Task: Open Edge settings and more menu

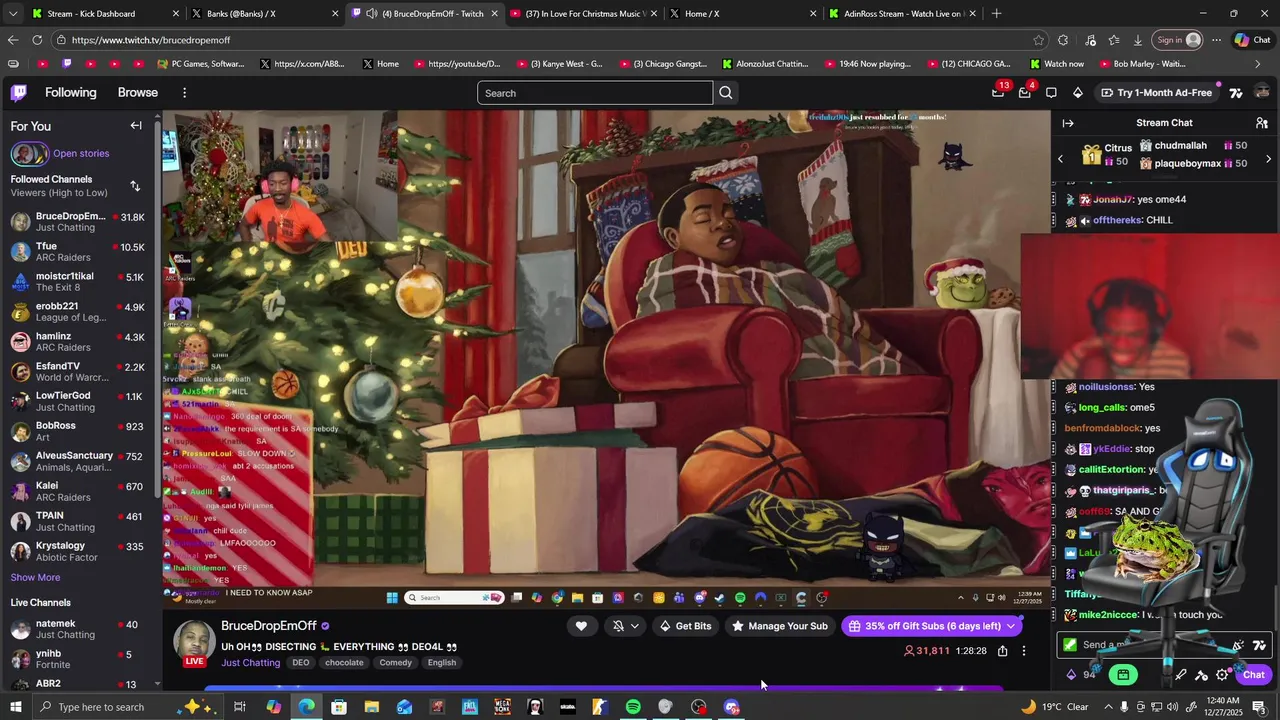Action: [x=1216, y=40]
